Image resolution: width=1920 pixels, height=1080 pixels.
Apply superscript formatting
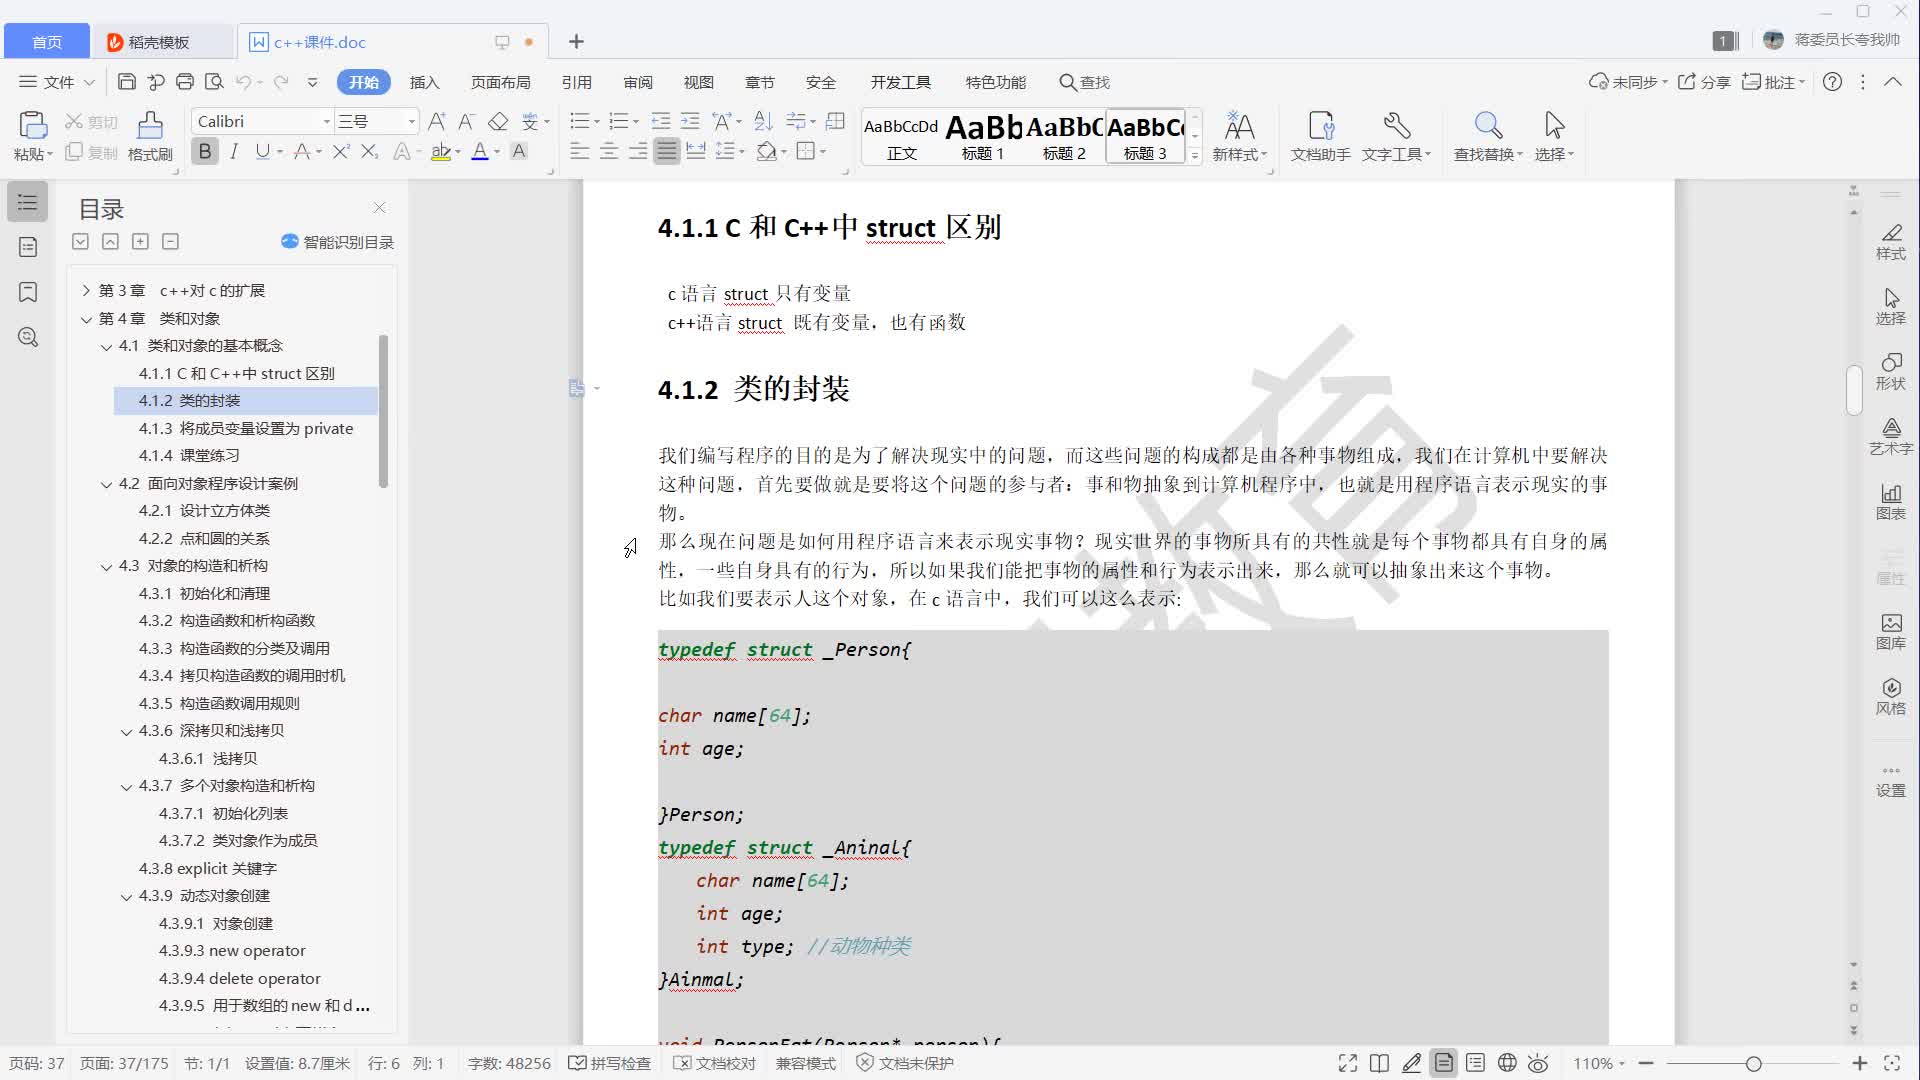[x=341, y=151]
